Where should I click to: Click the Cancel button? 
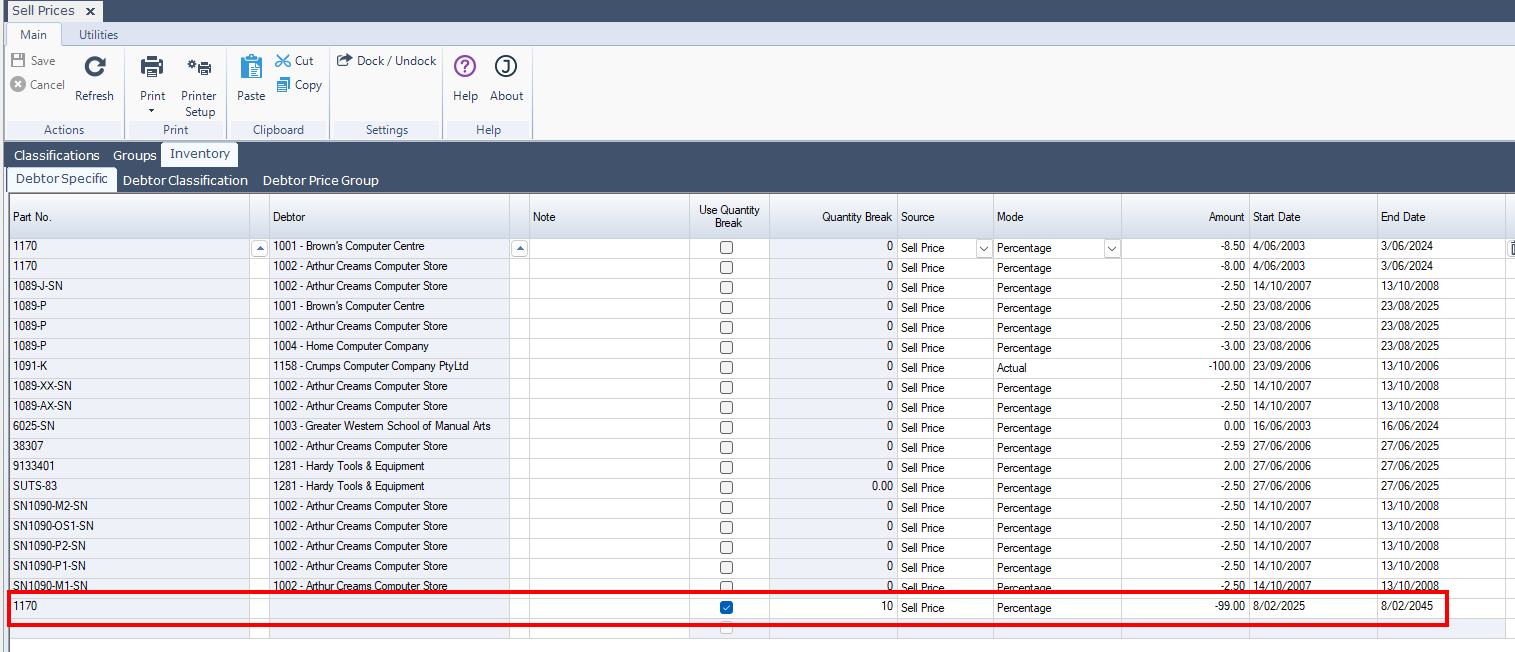coord(38,85)
